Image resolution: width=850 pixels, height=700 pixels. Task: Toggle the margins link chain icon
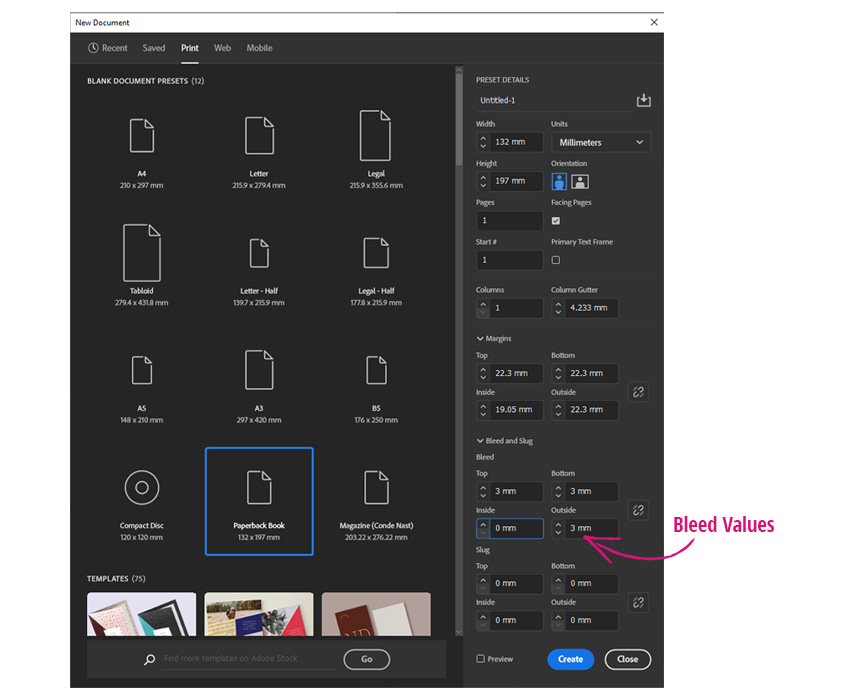(x=638, y=391)
